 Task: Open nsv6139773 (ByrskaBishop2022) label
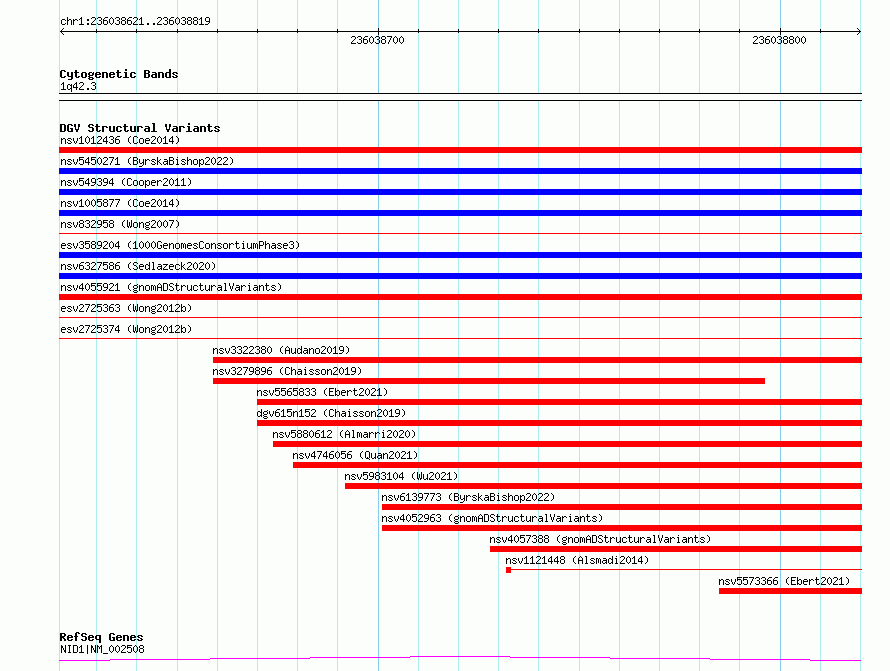click(468, 497)
